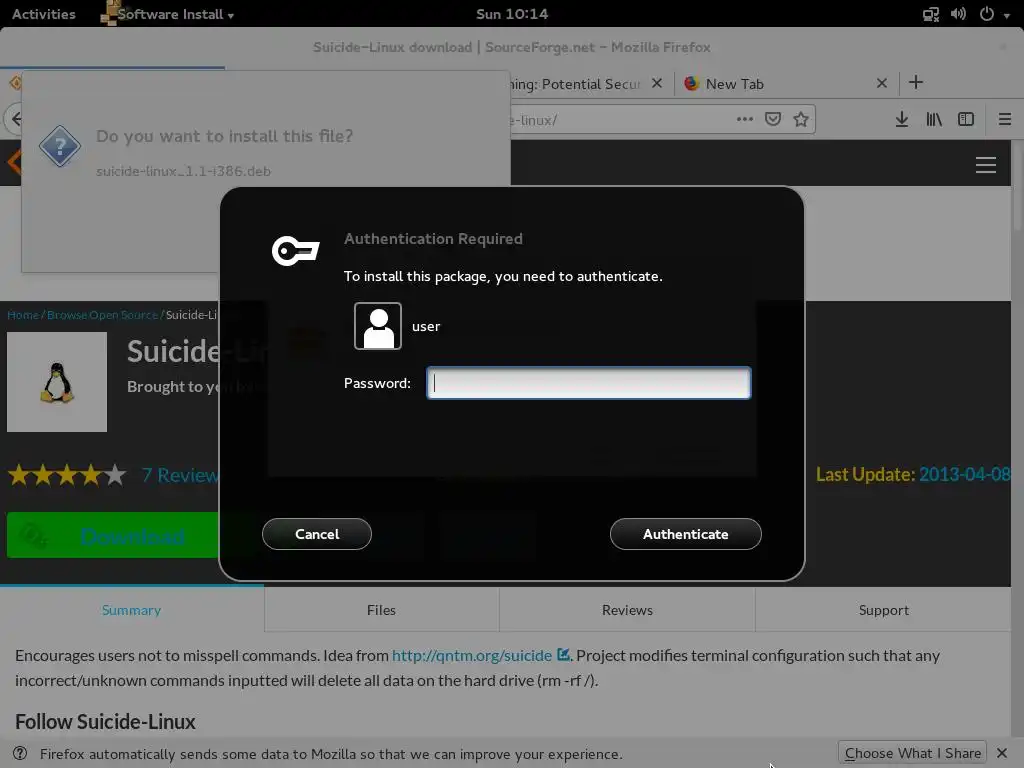
Task: Open the Firefox Library icon
Action: point(934,119)
